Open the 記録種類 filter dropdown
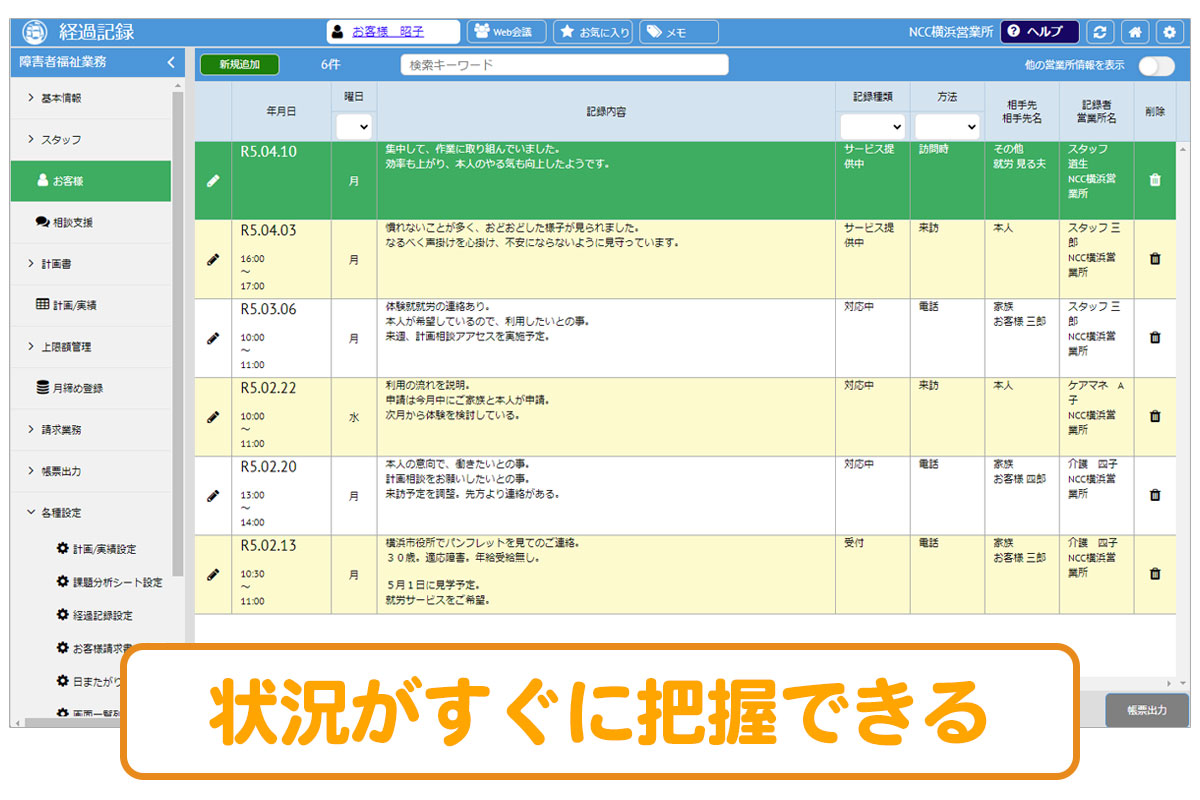 click(x=872, y=127)
